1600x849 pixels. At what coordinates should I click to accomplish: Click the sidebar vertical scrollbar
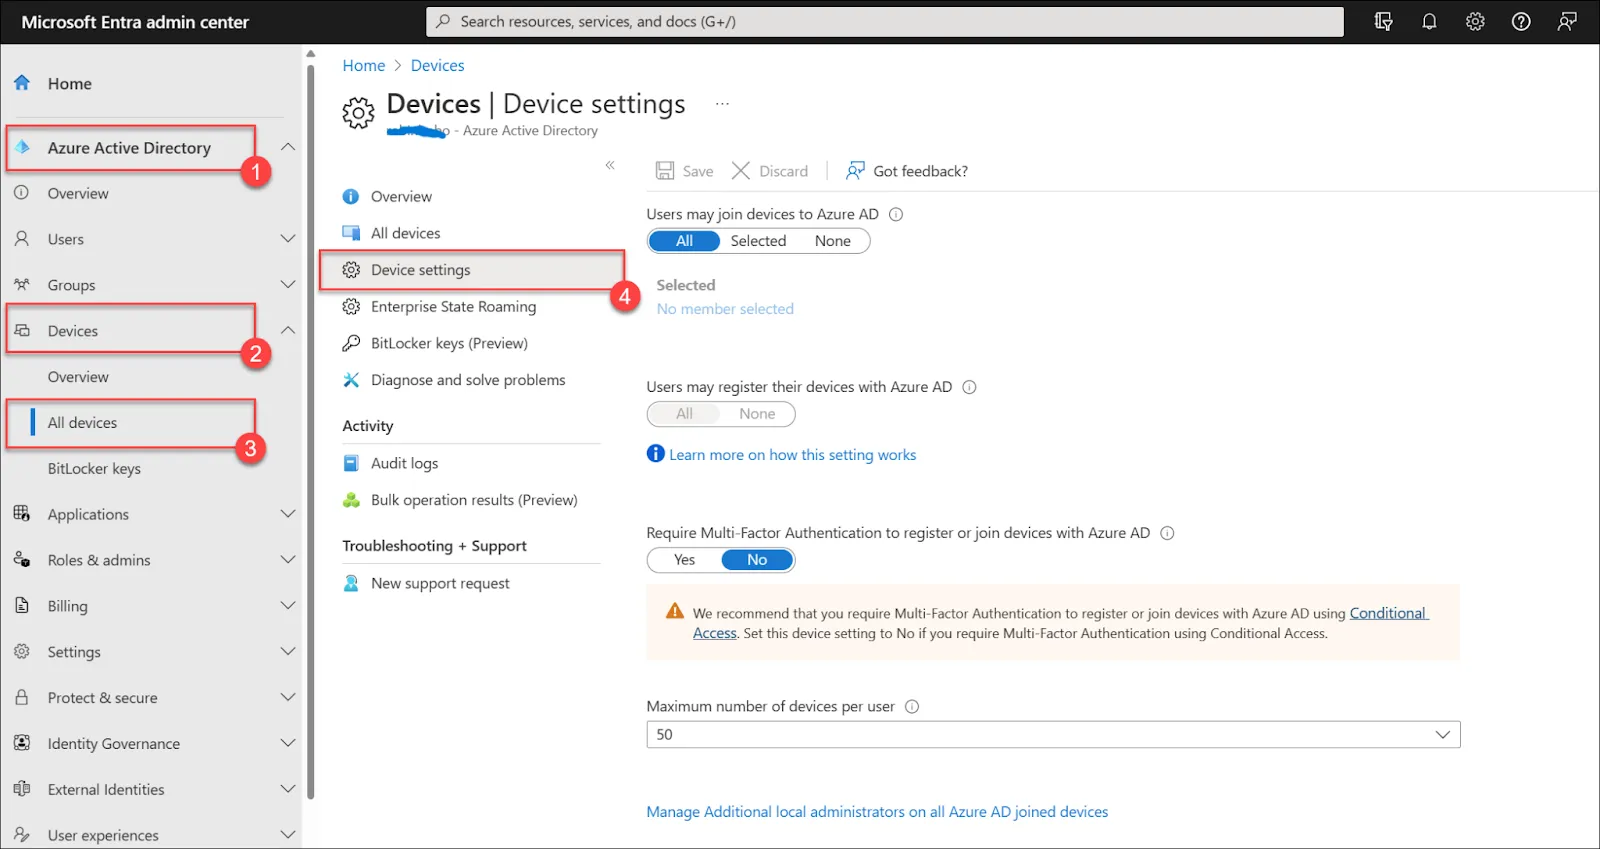pyautogui.click(x=310, y=430)
